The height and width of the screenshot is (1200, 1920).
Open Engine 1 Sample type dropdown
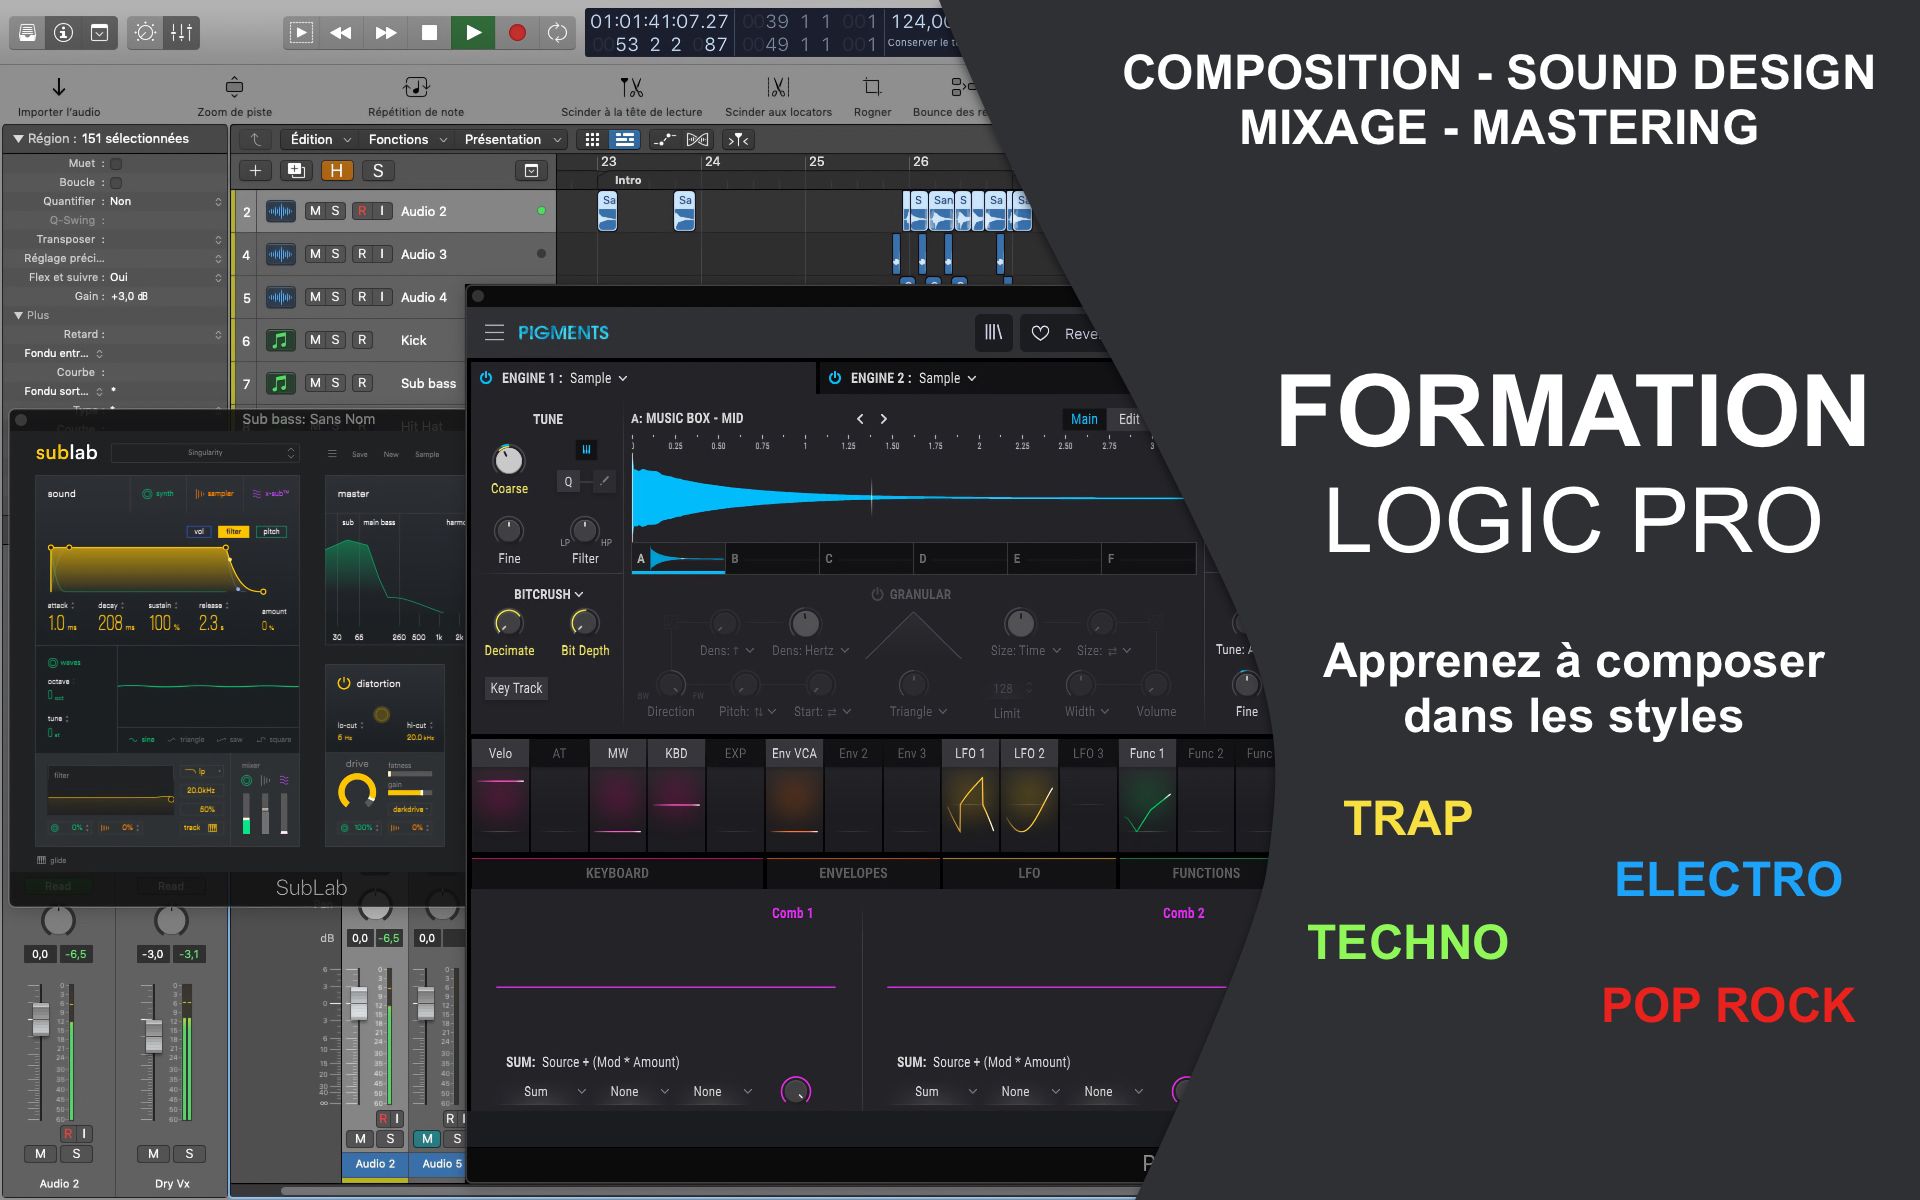pos(598,378)
